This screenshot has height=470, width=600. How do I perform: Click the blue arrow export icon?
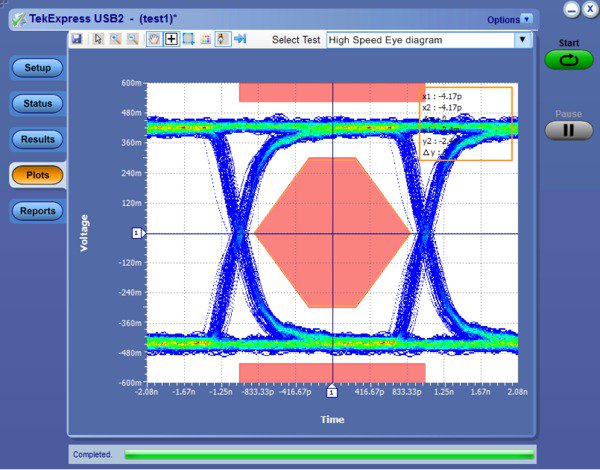click(x=240, y=40)
